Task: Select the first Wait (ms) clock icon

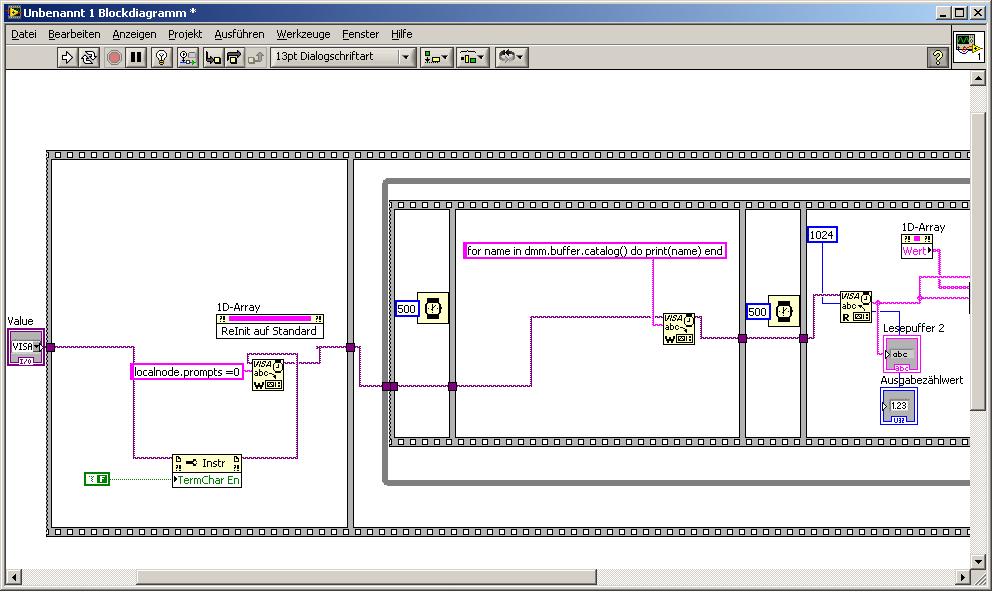Action: point(433,308)
